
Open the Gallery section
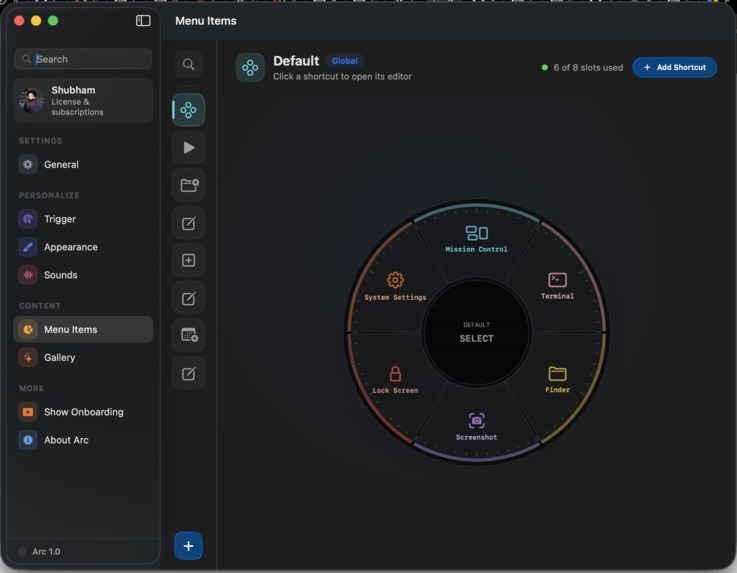point(83,358)
